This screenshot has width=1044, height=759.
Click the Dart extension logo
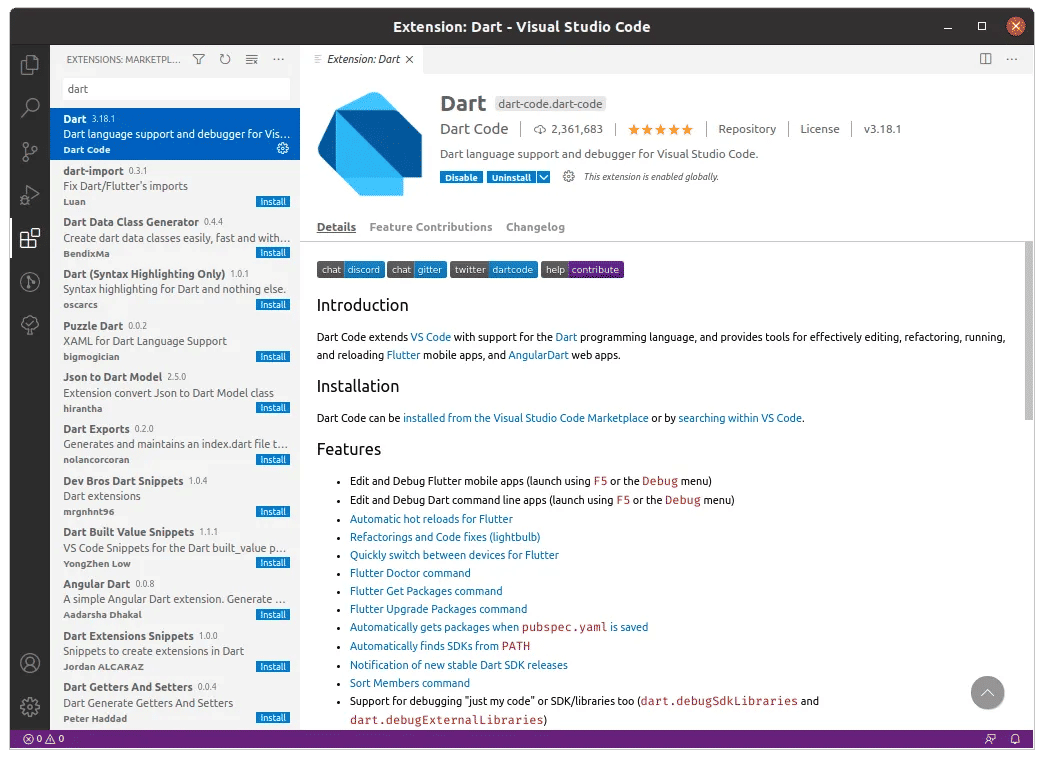point(370,143)
